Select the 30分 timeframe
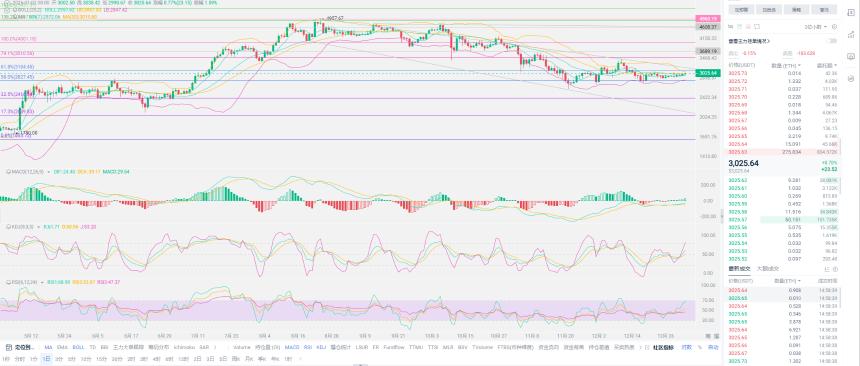Screen dimensions: 860x366 (x=116, y=358)
